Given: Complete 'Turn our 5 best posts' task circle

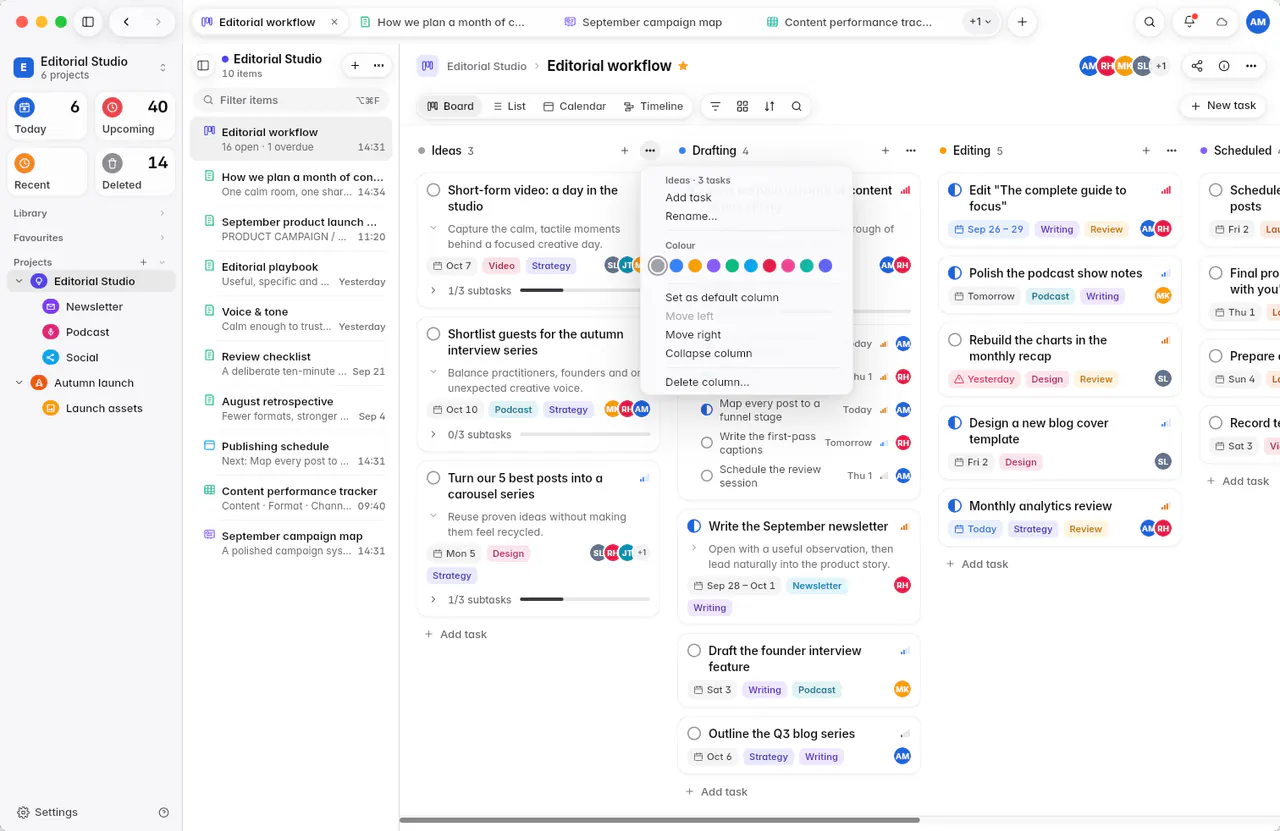Looking at the screenshot, I should point(433,478).
